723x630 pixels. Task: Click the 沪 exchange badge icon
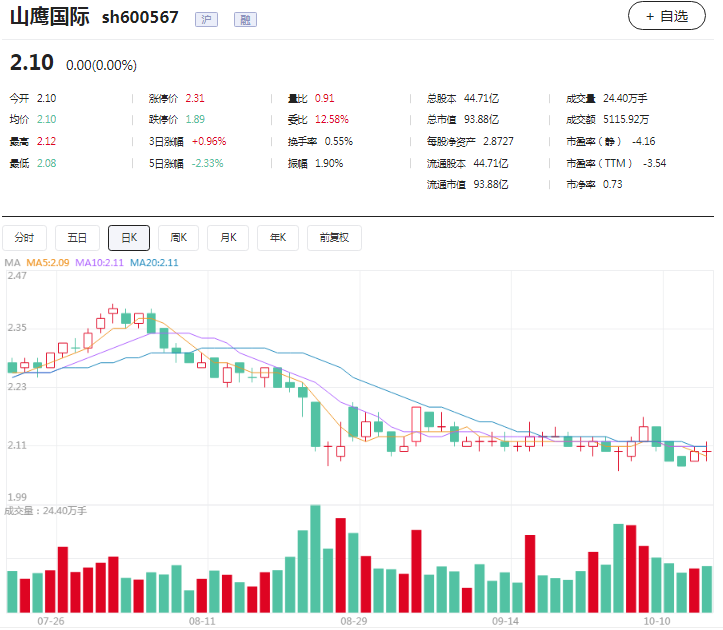point(207,19)
